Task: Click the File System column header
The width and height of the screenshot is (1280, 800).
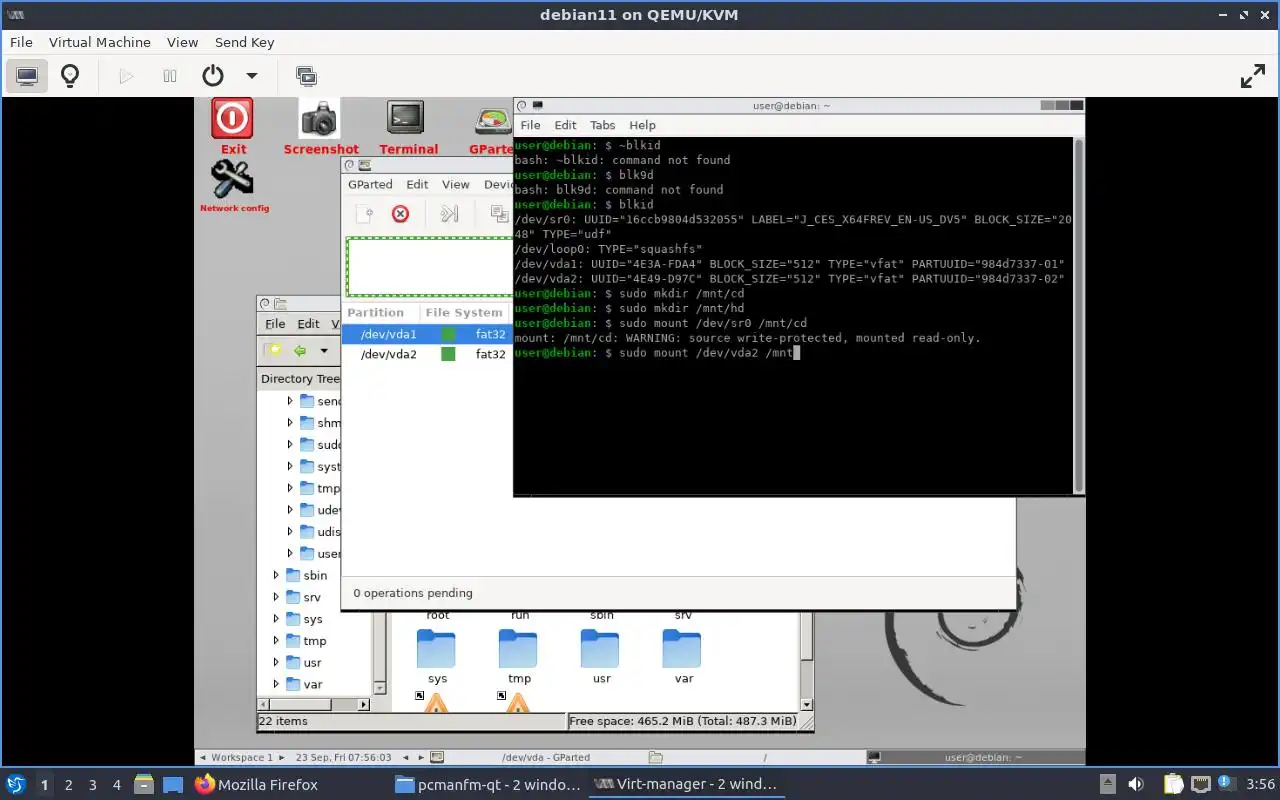Action: pos(465,312)
